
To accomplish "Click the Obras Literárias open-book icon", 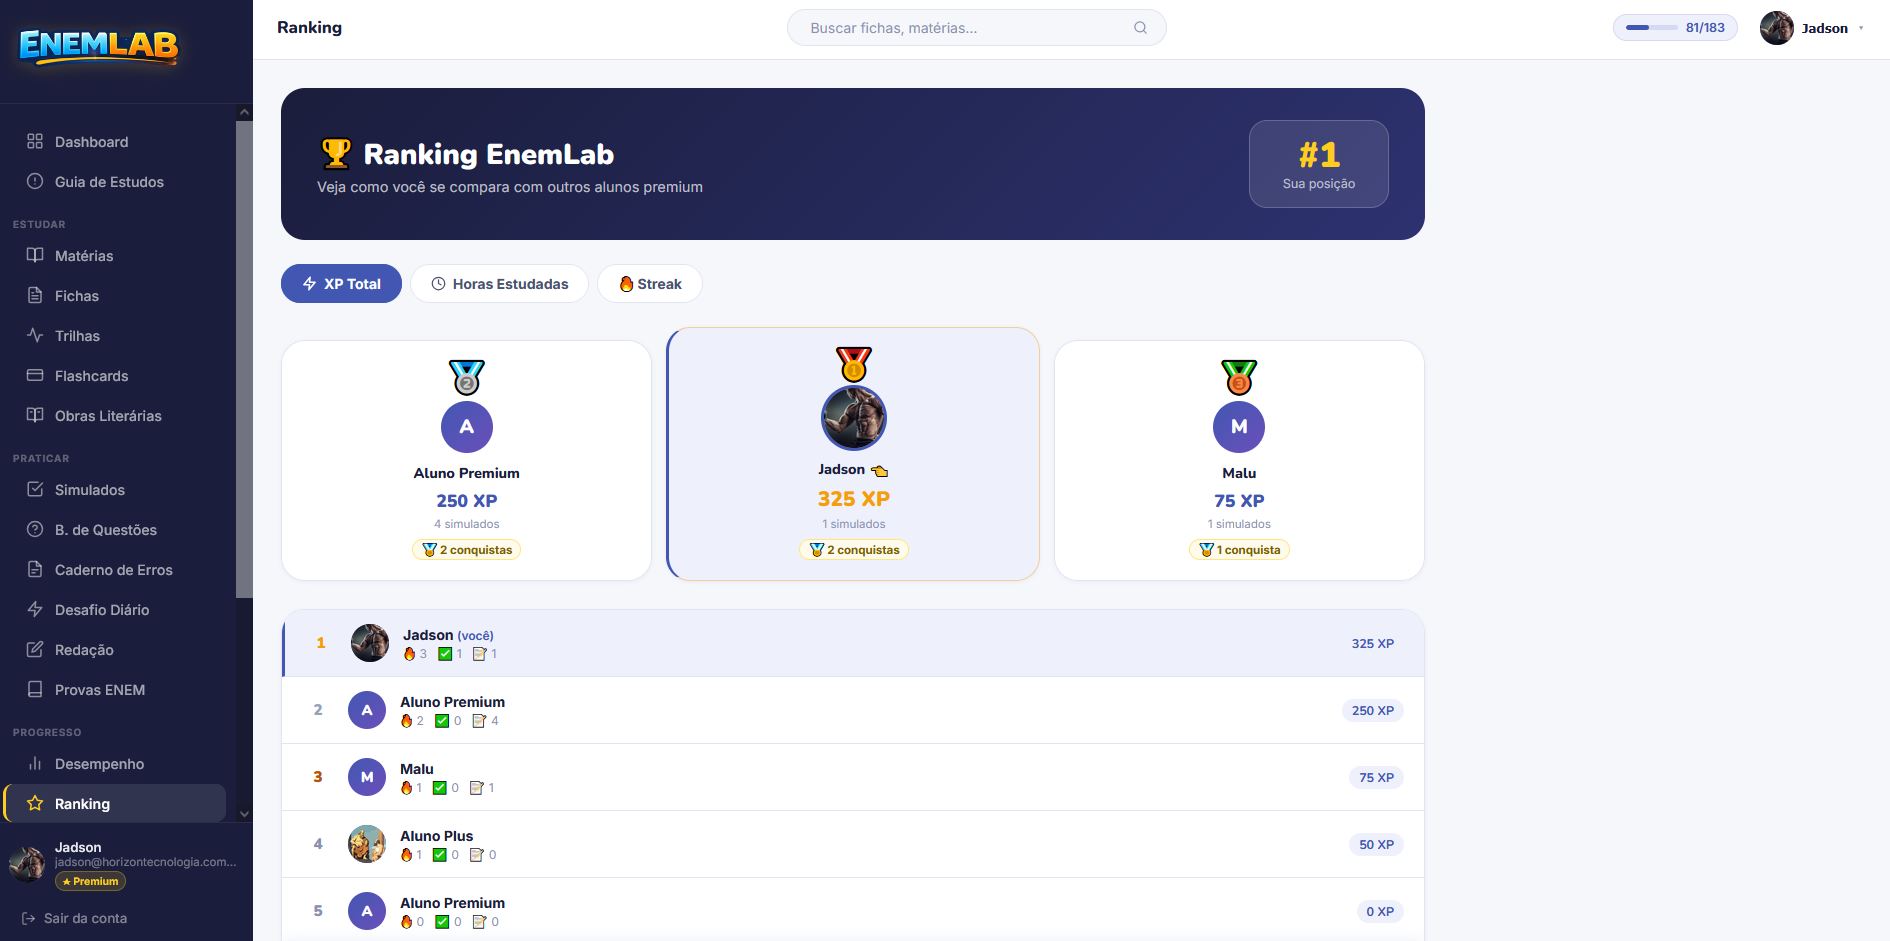I will click(35, 416).
